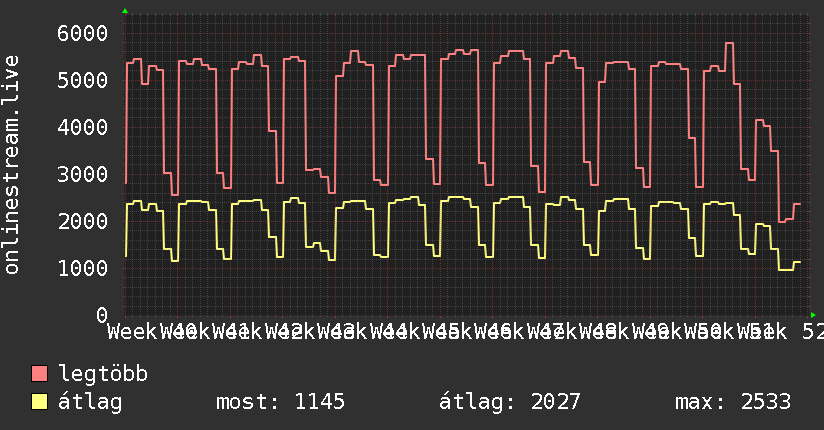This screenshot has height=430, width=824.
Task: Click the 3000 y-axis label
Action: (x=82, y=174)
